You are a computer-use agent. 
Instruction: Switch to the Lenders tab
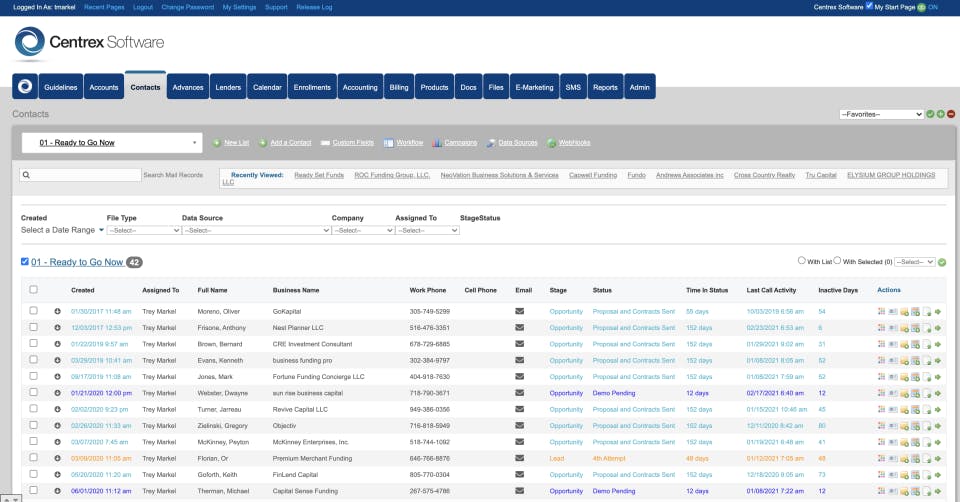(228, 87)
